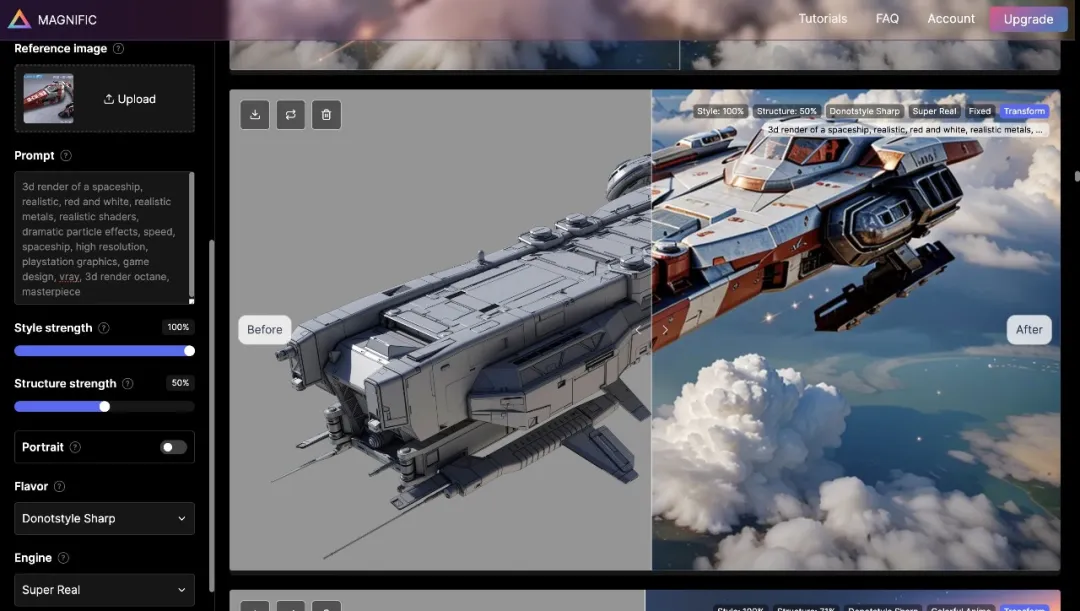Open Portrait help question icon
The image size is (1080, 611).
(75, 447)
